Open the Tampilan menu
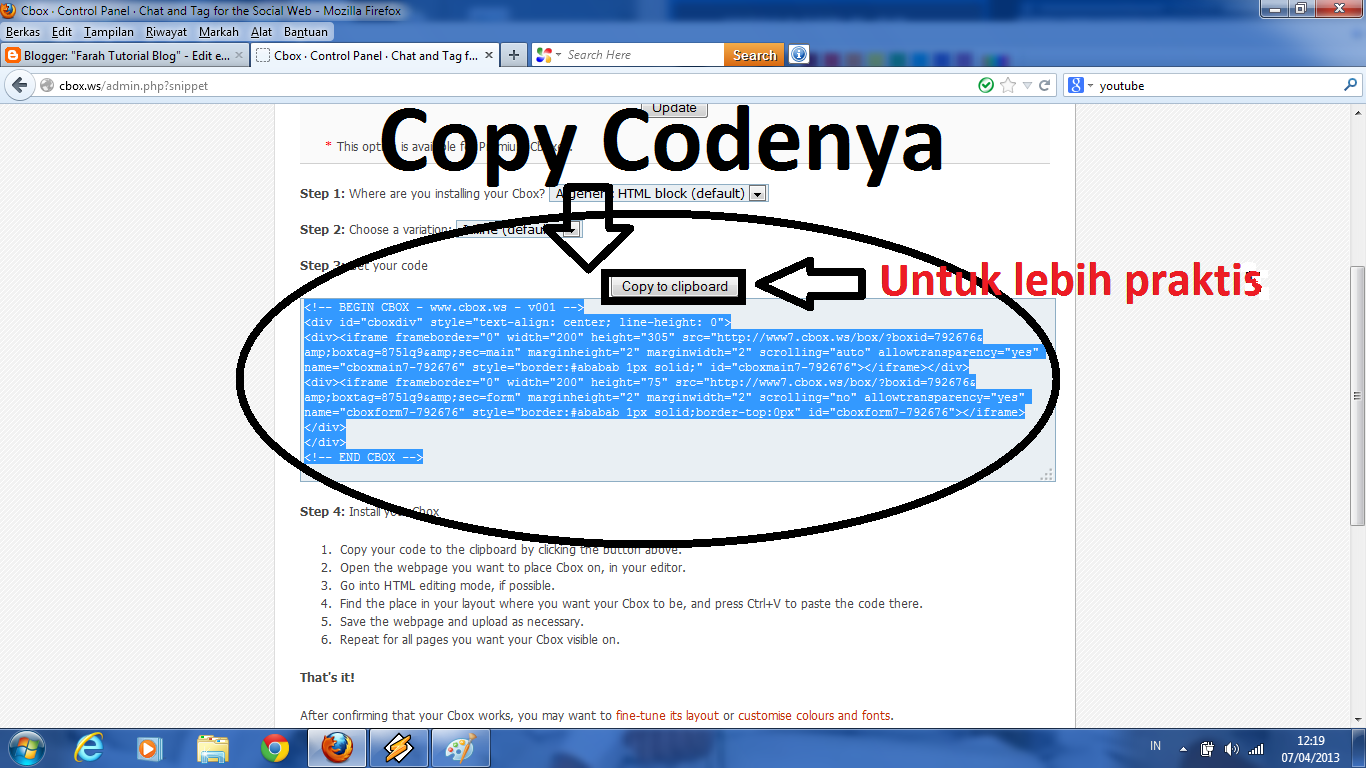This screenshot has height=768, width=1366. click(109, 32)
